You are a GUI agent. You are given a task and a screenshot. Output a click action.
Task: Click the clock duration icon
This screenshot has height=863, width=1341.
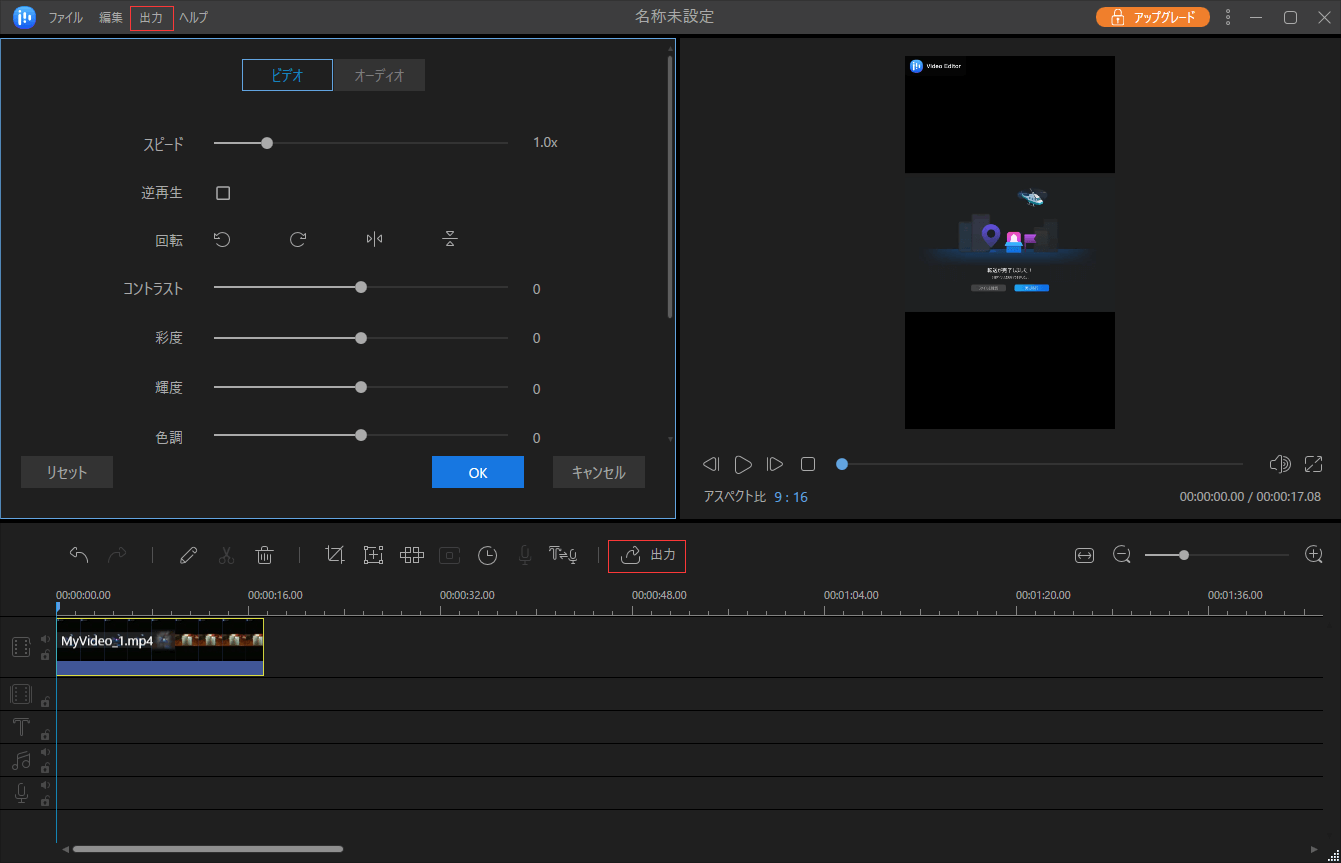tap(487, 555)
